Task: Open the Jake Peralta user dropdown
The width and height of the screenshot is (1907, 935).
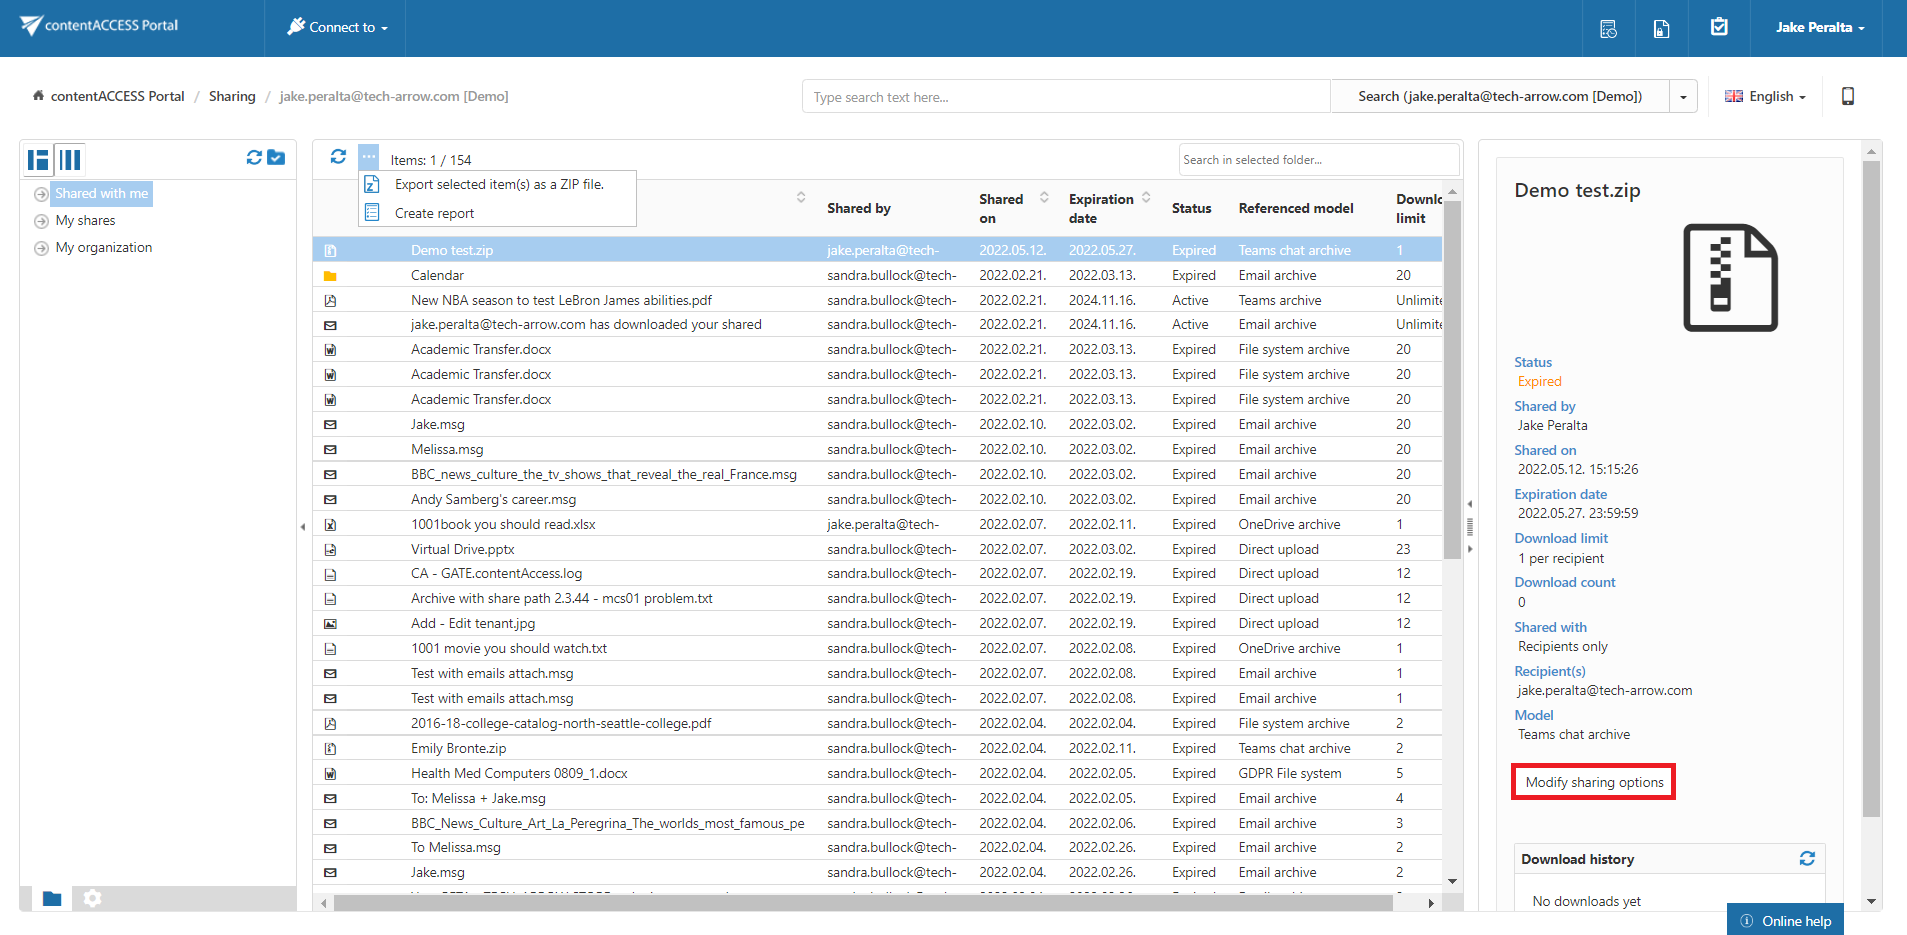Action: (1819, 28)
